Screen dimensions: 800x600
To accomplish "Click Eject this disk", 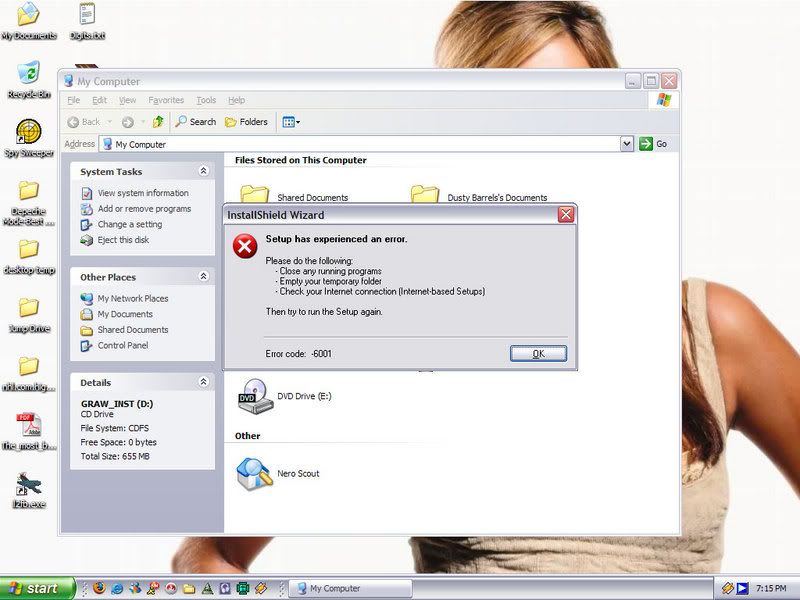I will click(x=115, y=240).
